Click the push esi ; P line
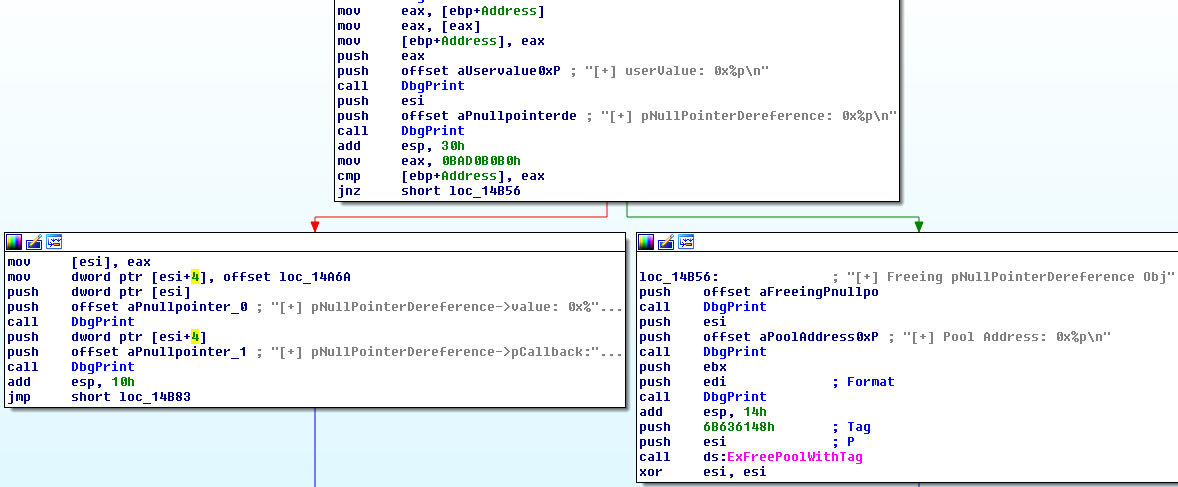The height and width of the screenshot is (487, 1178). click(747, 442)
